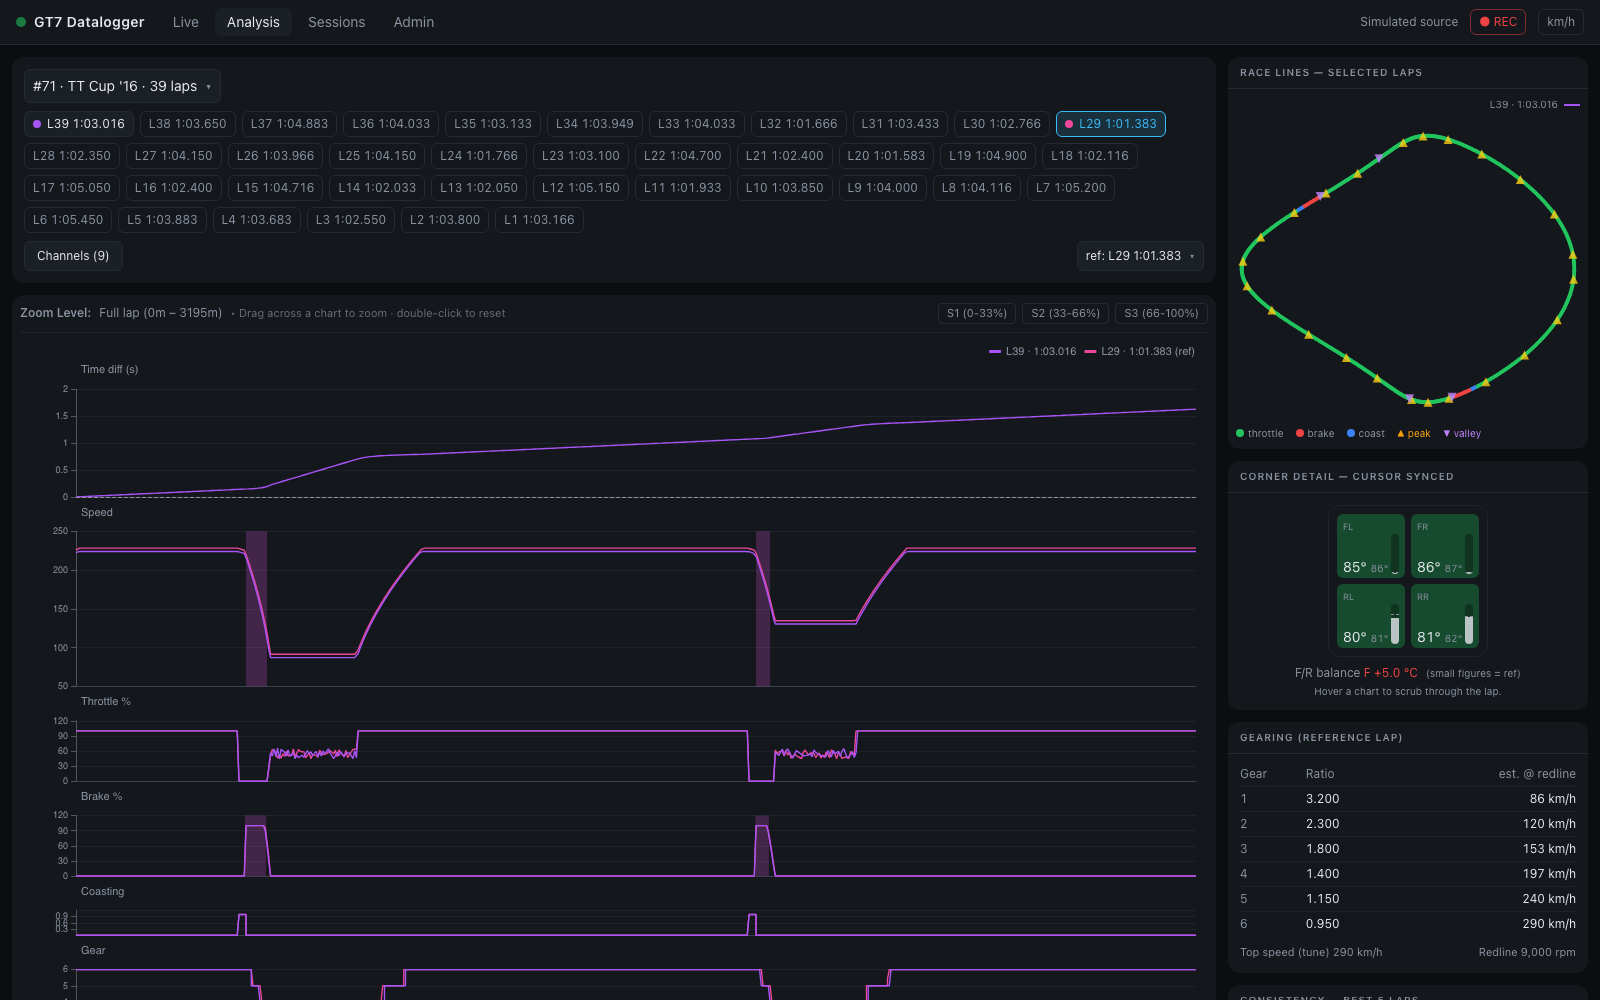Click the orange peak triangle legend icon
The image size is (1600, 1000).
point(1401,434)
